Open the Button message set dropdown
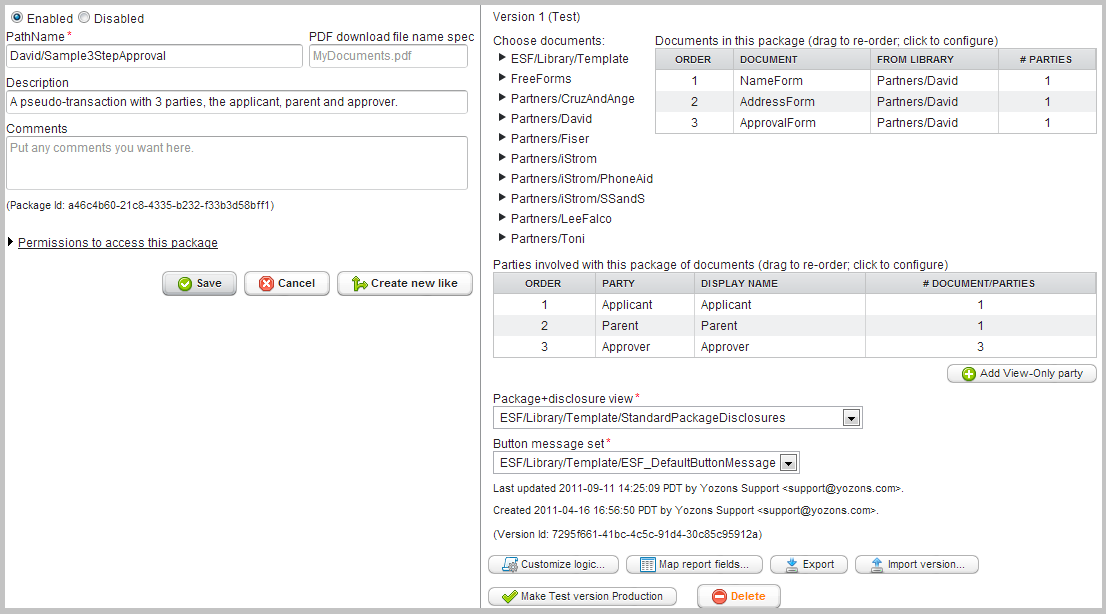The image size is (1106, 614). click(x=788, y=463)
